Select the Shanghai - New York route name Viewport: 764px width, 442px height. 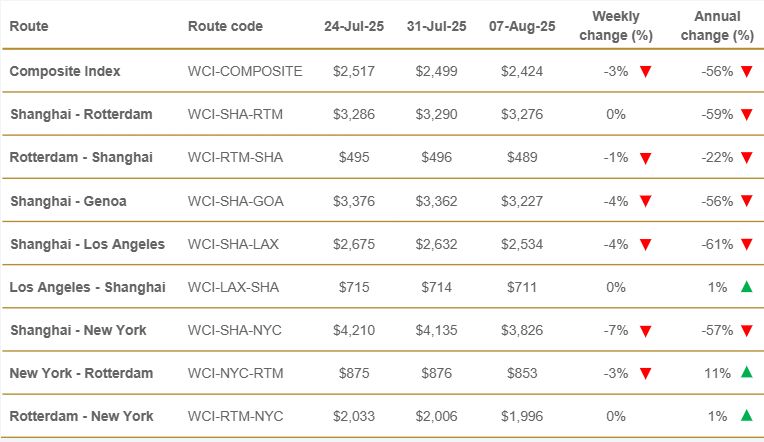point(78,330)
